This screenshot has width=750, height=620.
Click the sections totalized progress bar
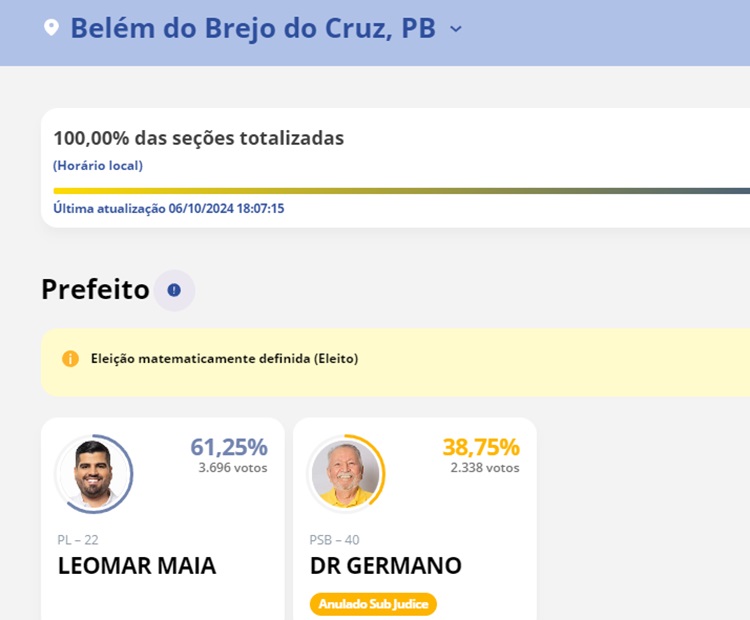(x=400, y=190)
